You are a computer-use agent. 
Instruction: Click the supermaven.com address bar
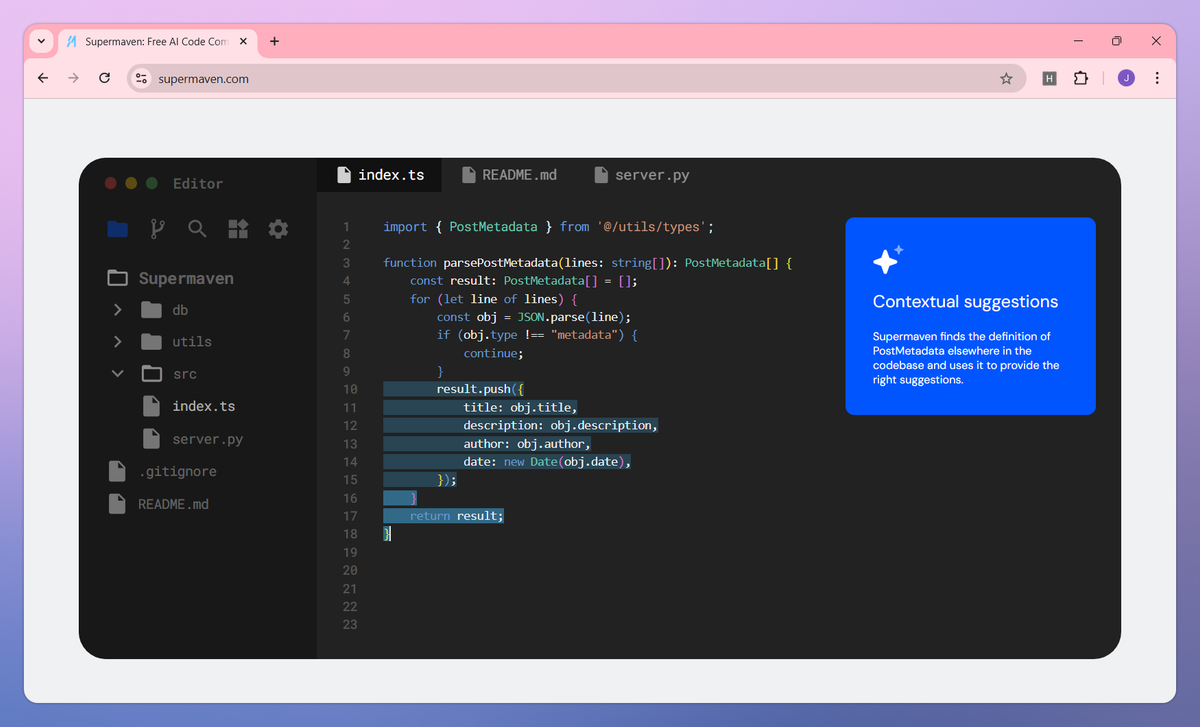(576, 78)
